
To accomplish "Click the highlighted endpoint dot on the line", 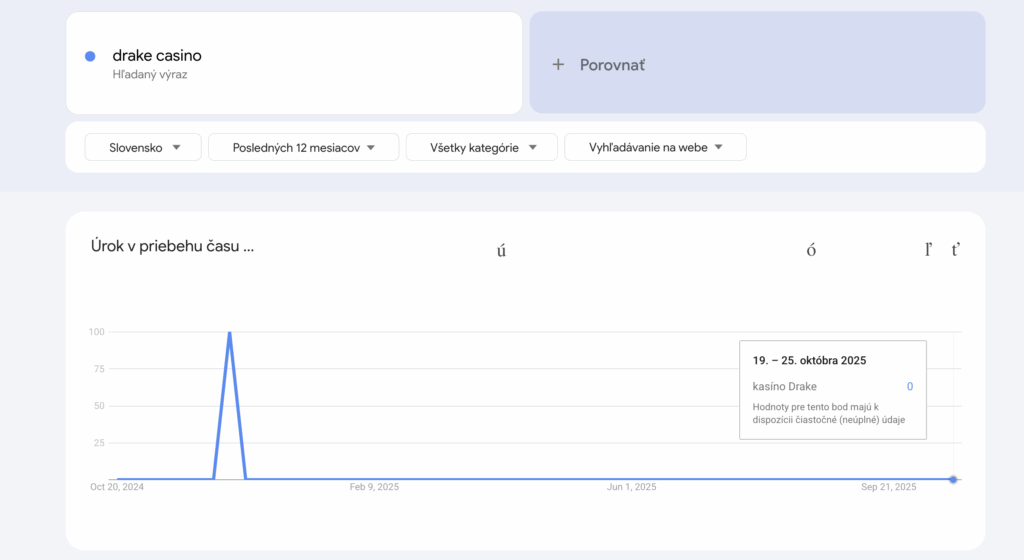I will [x=953, y=479].
